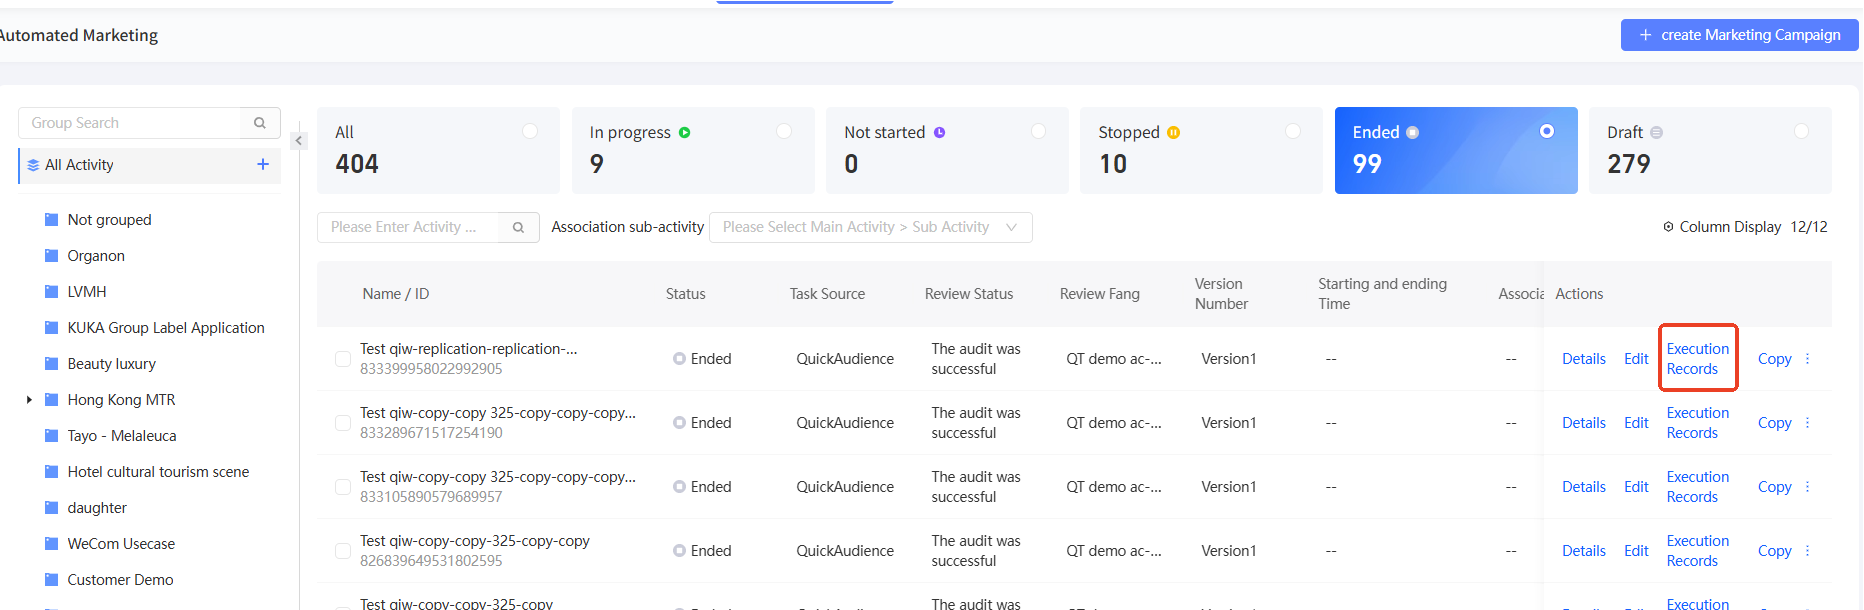Expand the Hong Kong MTR group
Image resolution: width=1864 pixels, height=610 pixels.
tap(29, 400)
